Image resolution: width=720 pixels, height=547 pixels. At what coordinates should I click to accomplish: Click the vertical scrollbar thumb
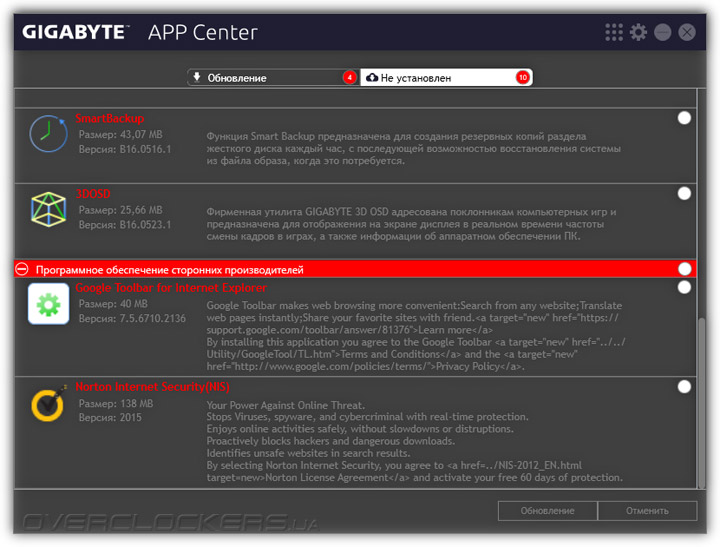[701, 403]
